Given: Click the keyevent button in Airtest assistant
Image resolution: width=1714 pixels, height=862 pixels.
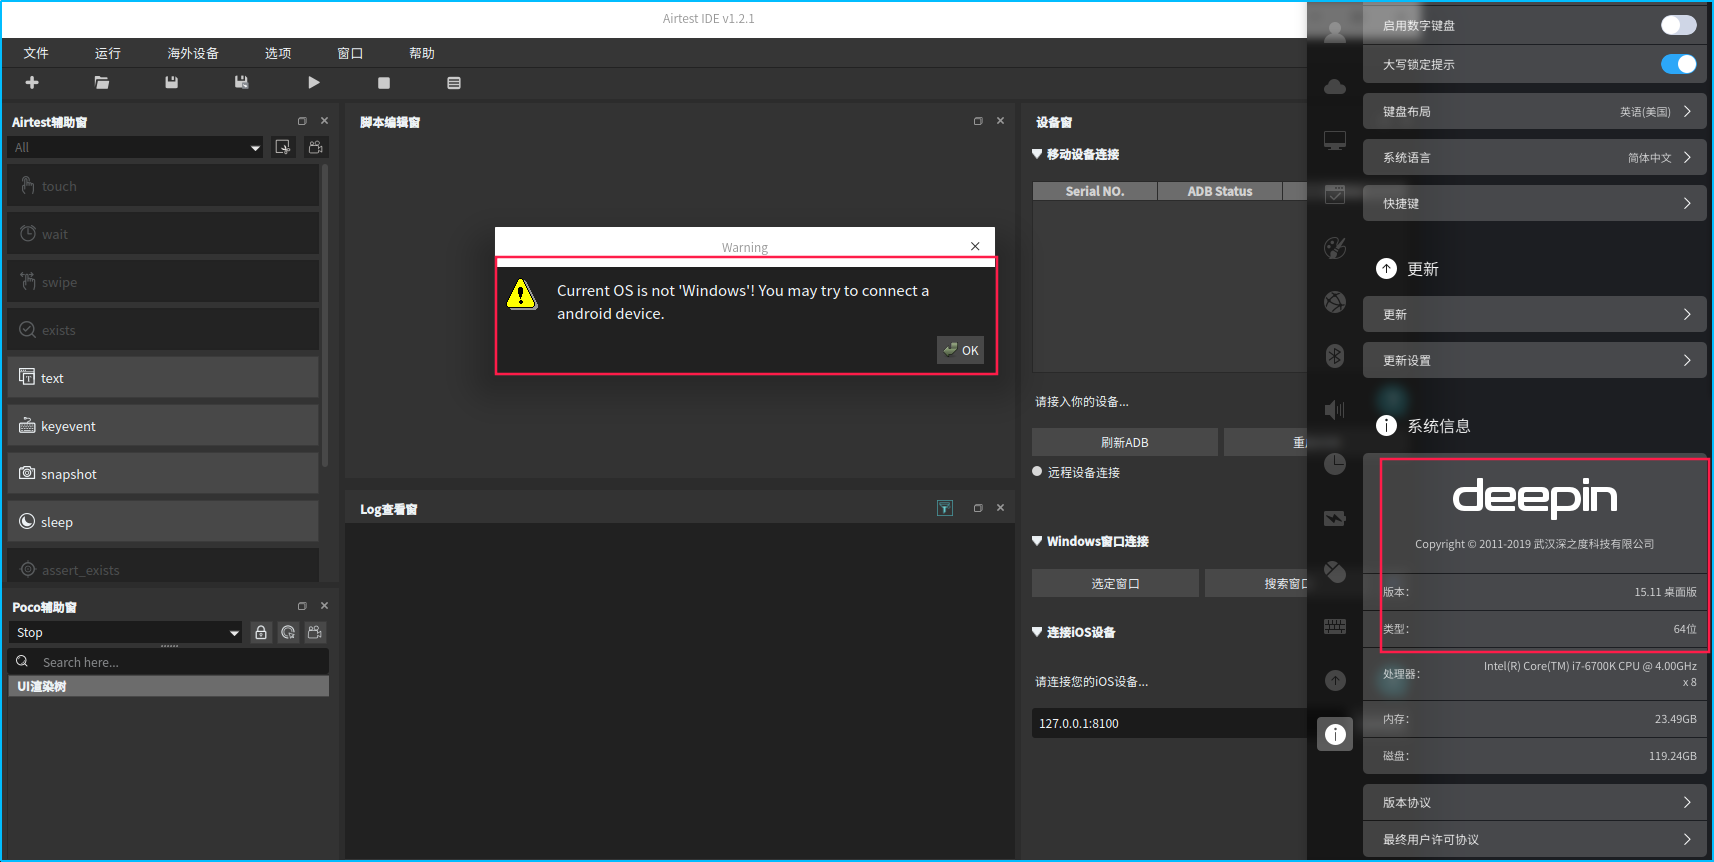Looking at the screenshot, I should pos(163,426).
